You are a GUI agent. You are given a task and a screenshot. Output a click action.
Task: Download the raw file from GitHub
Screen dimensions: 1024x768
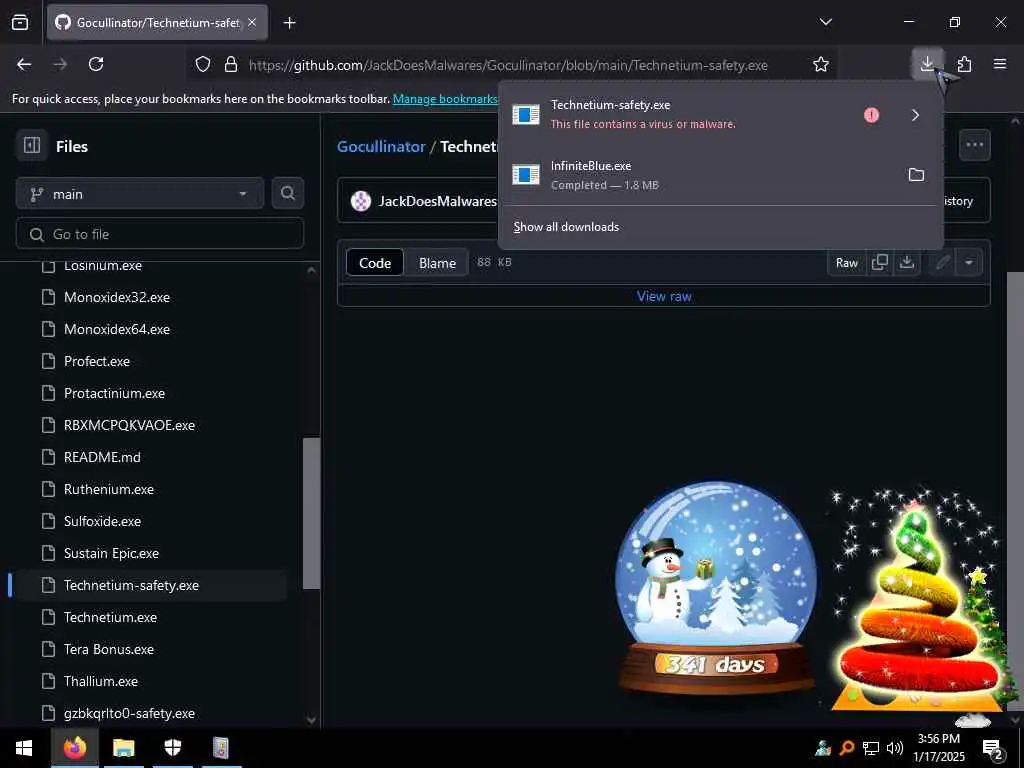(x=906, y=263)
